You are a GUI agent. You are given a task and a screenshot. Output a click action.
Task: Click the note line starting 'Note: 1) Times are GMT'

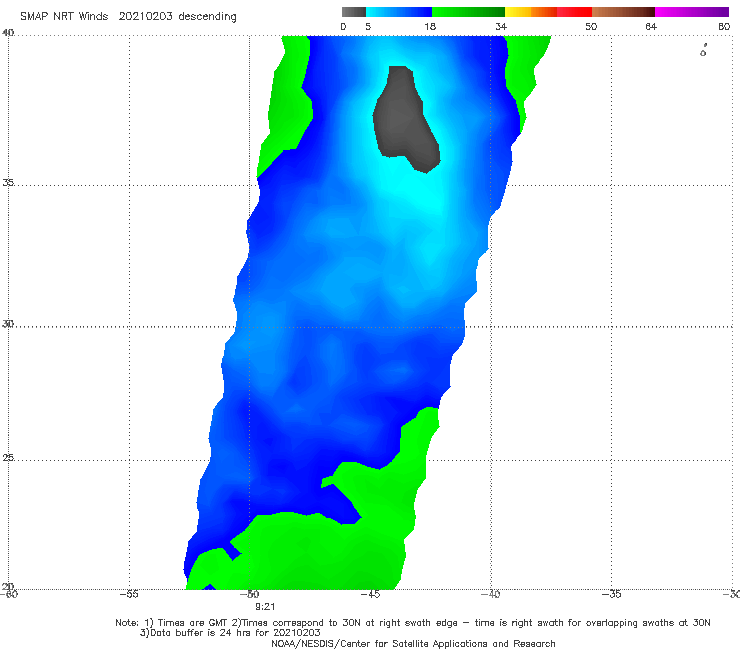click(413, 623)
